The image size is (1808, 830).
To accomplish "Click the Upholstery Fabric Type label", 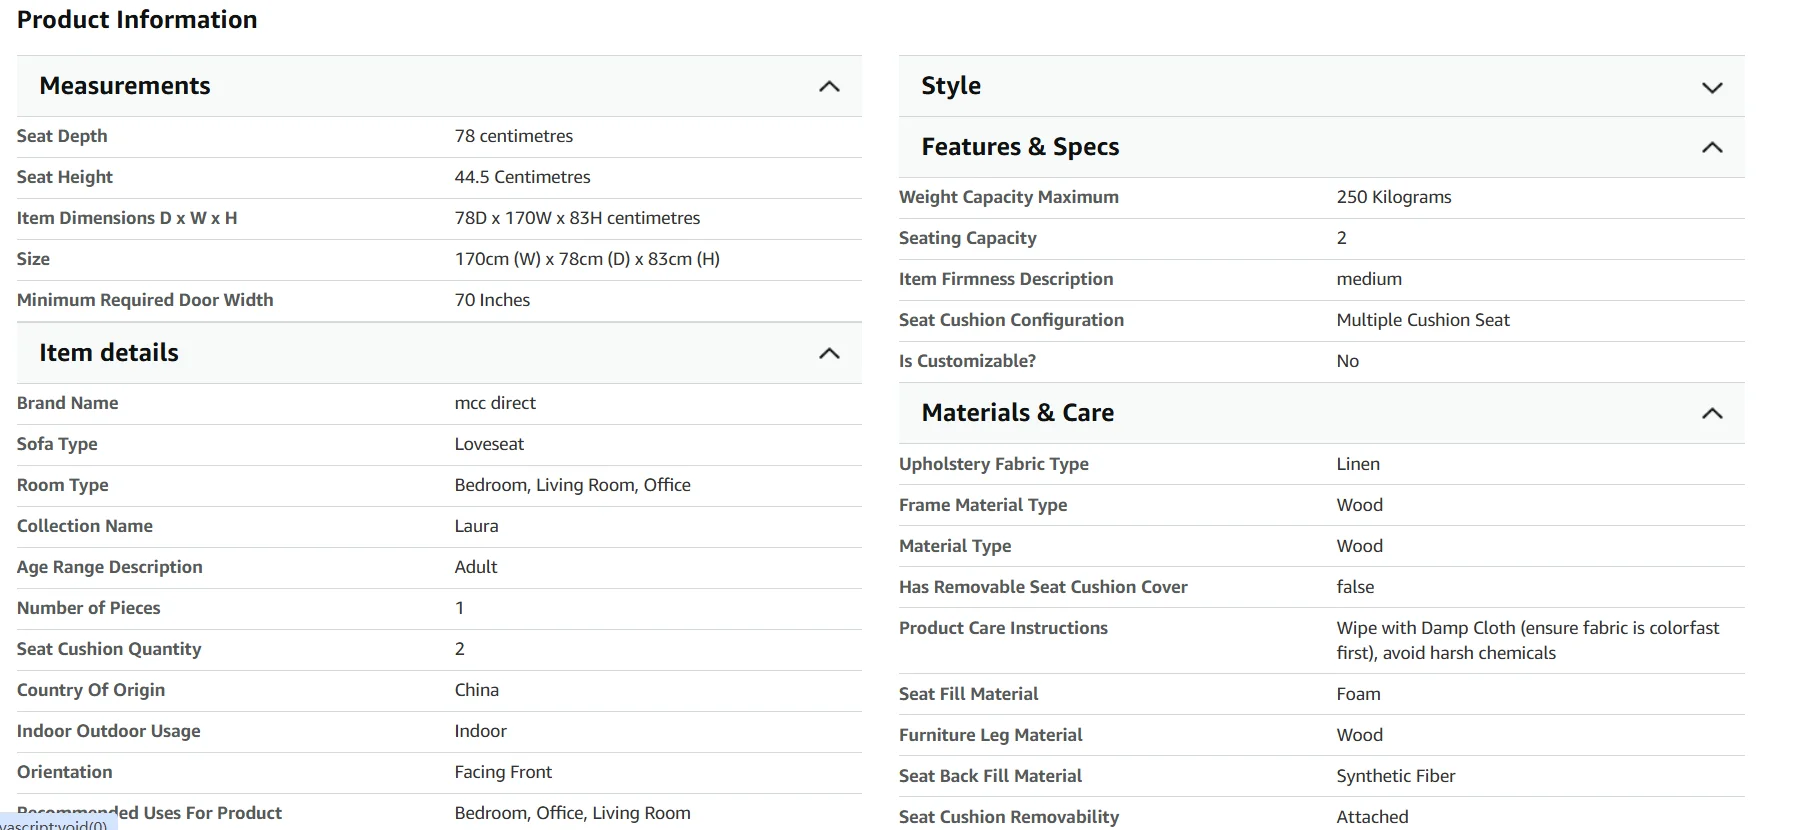I will (x=993, y=464).
